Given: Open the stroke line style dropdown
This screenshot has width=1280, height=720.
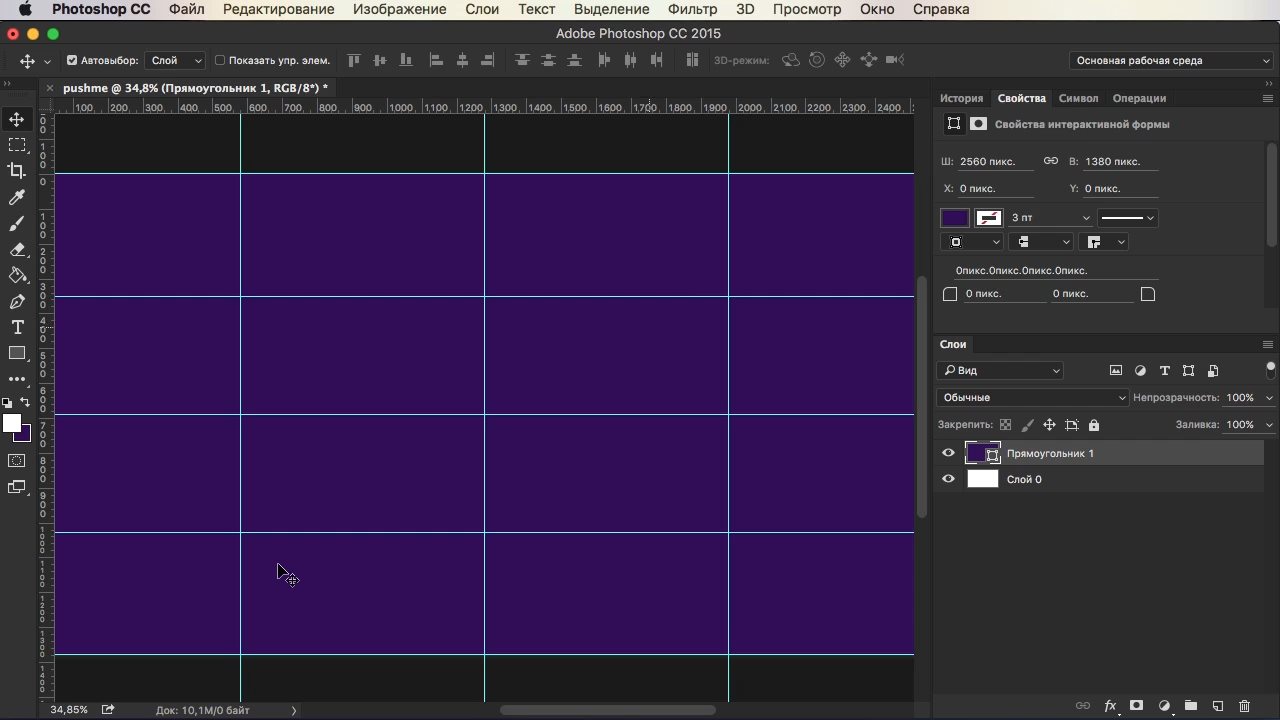Looking at the screenshot, I should pyautogui.click(x=1127, y=218).
